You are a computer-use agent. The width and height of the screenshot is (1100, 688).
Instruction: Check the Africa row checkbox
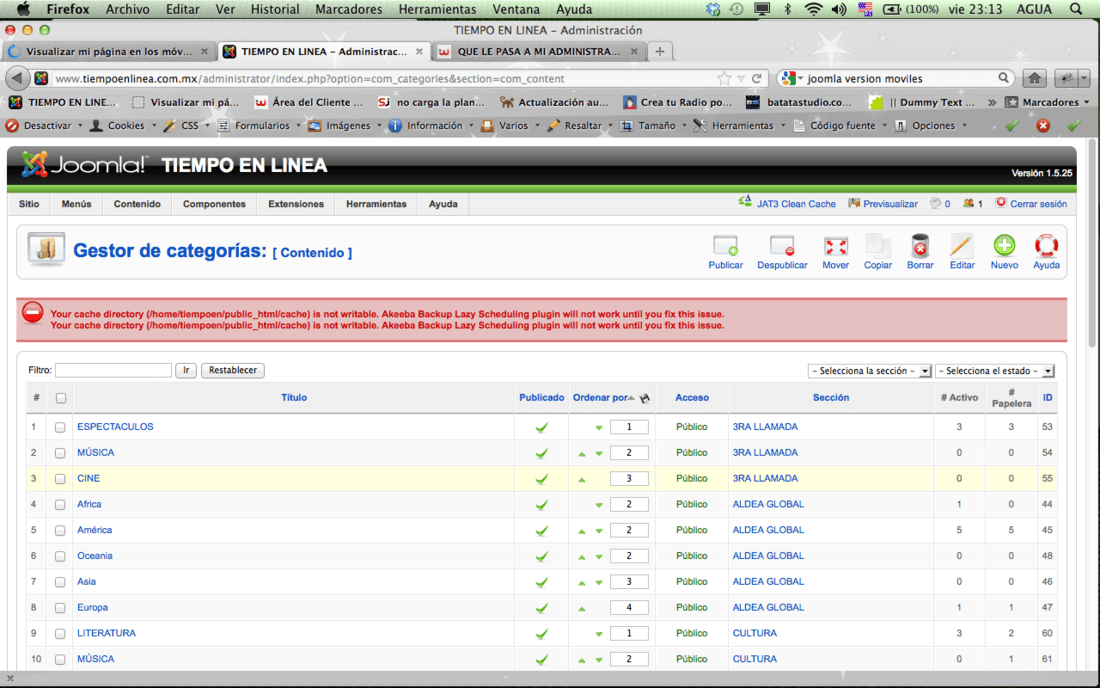60,505
